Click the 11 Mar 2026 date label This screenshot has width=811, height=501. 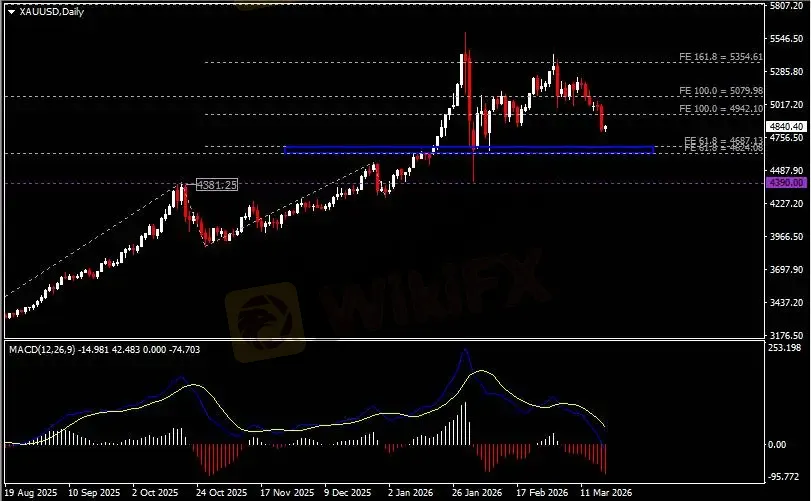click(x=606, y=493)
